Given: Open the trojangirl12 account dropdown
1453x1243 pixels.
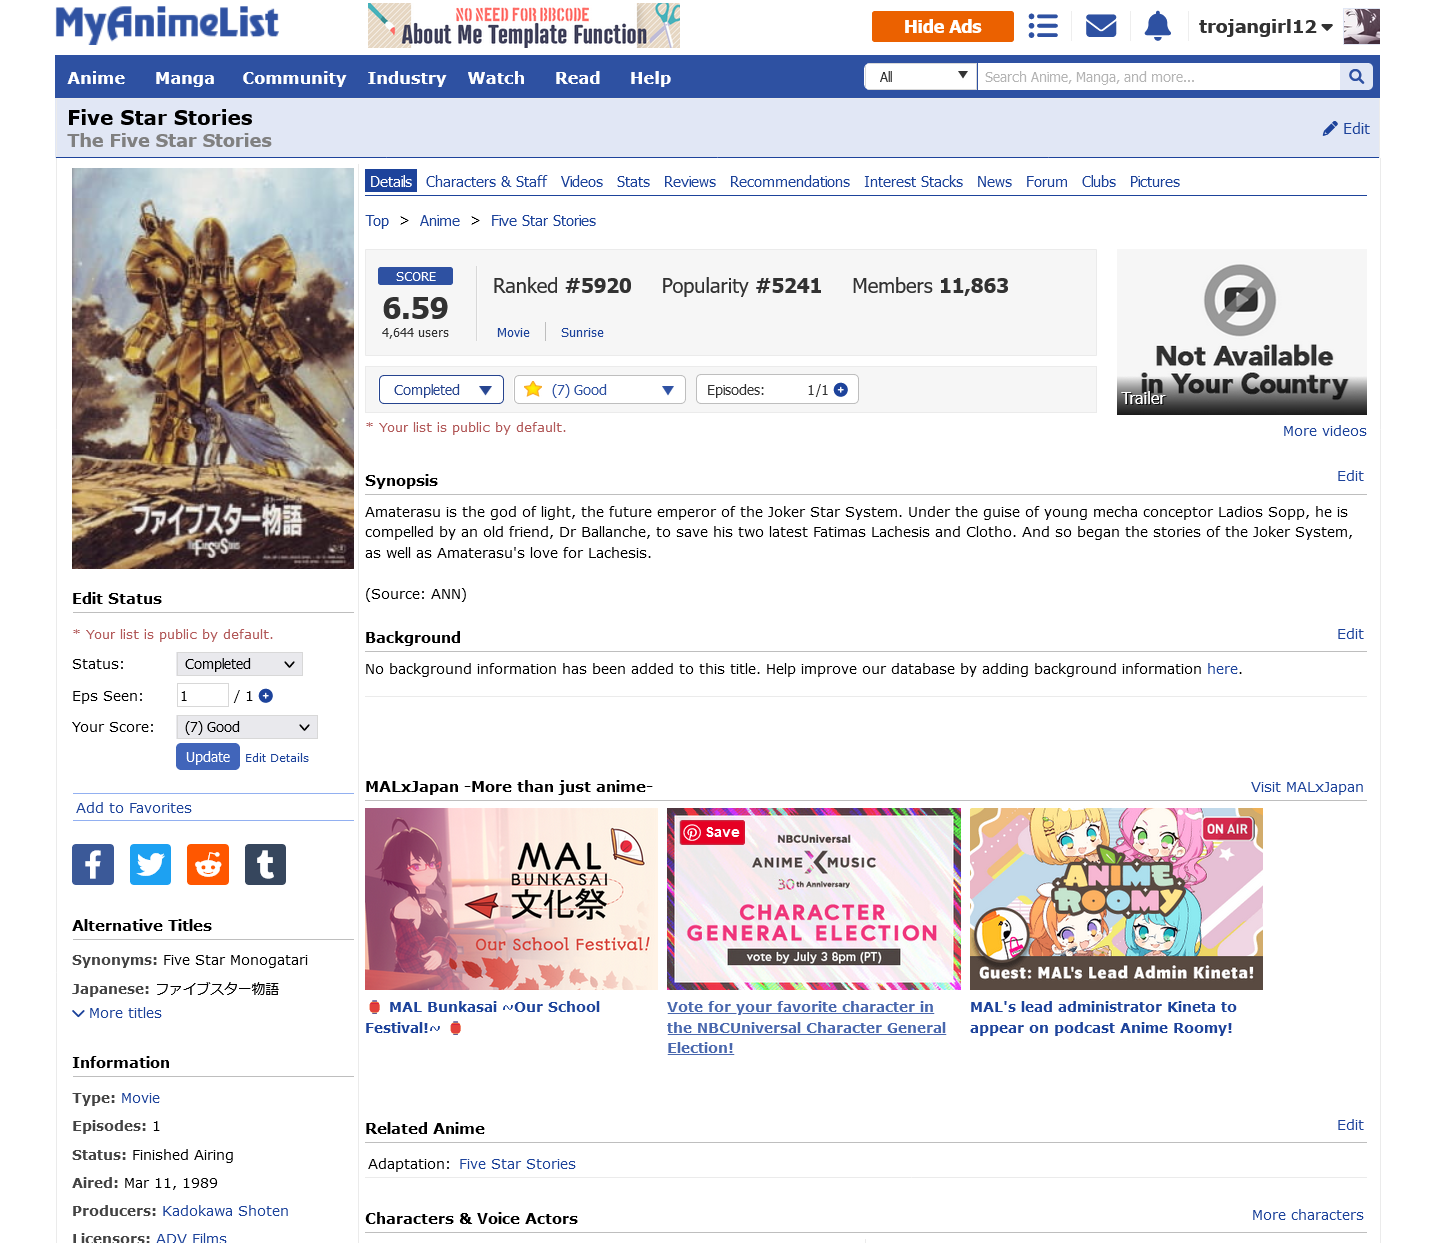Looking at the screenshot, I should [x=1265, y=27].
